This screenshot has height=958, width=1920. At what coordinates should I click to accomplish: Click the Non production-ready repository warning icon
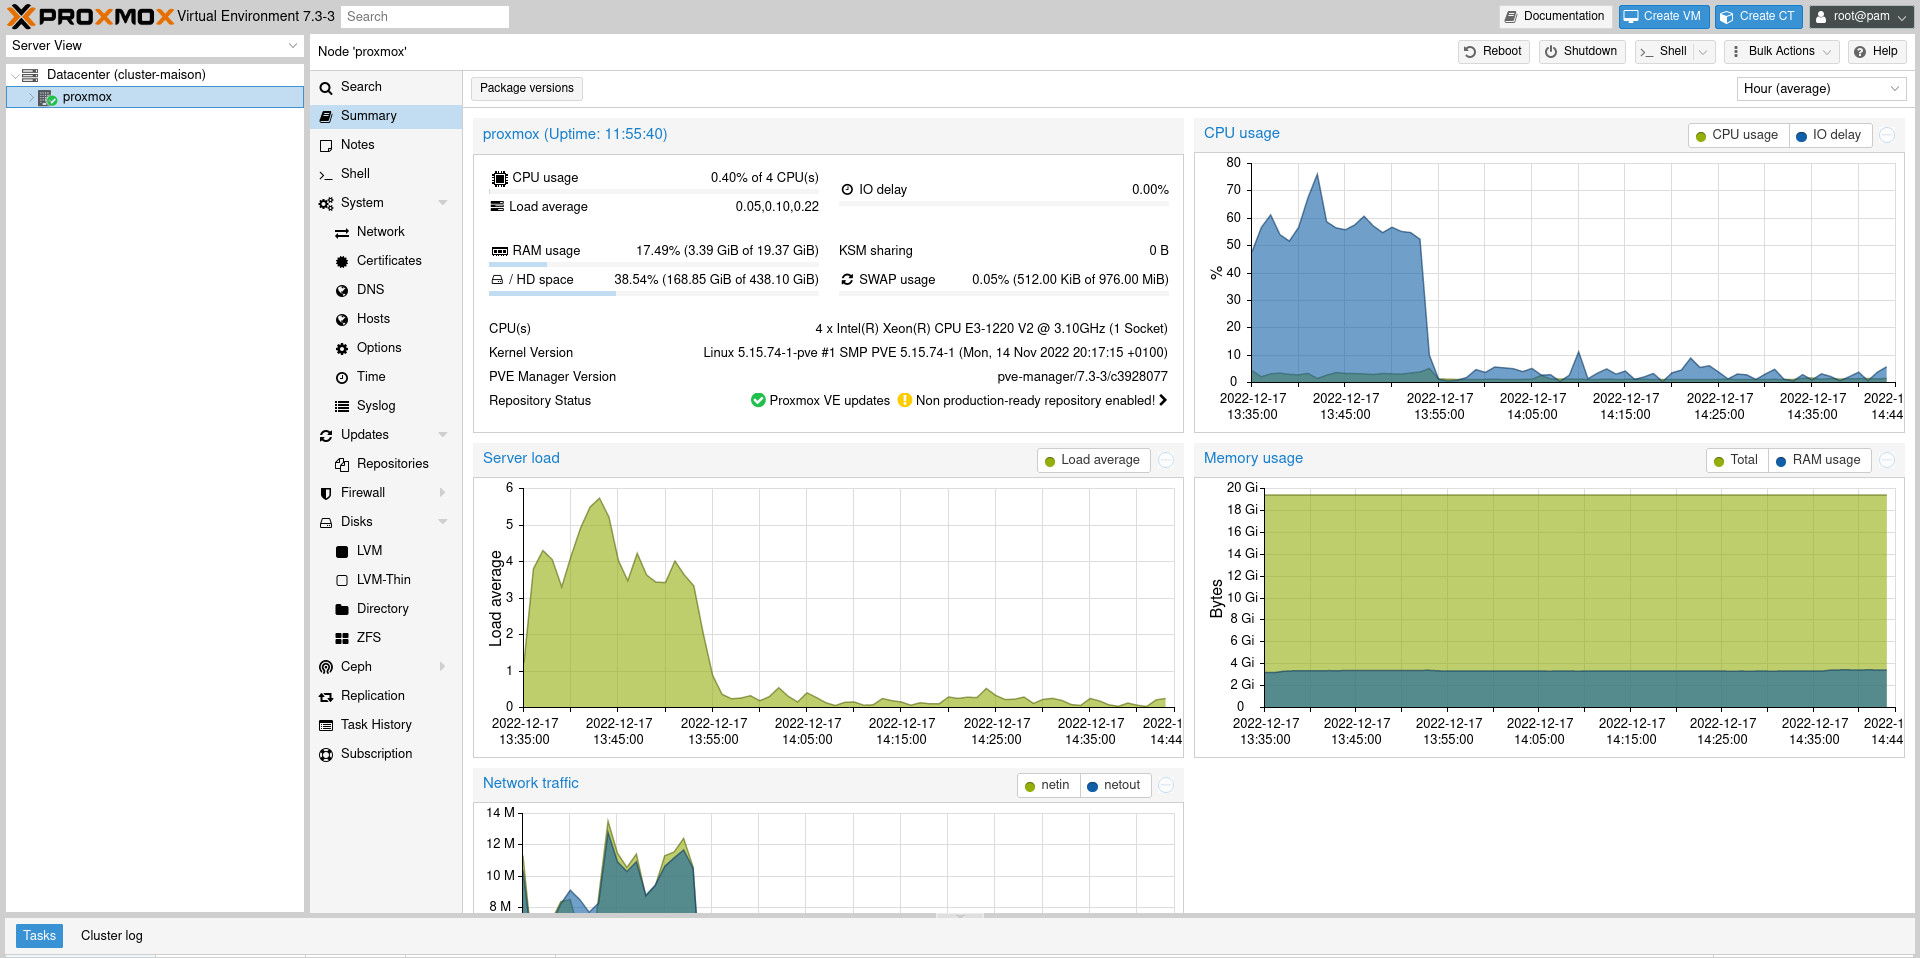pyautogui.click(x=905, y=400)
